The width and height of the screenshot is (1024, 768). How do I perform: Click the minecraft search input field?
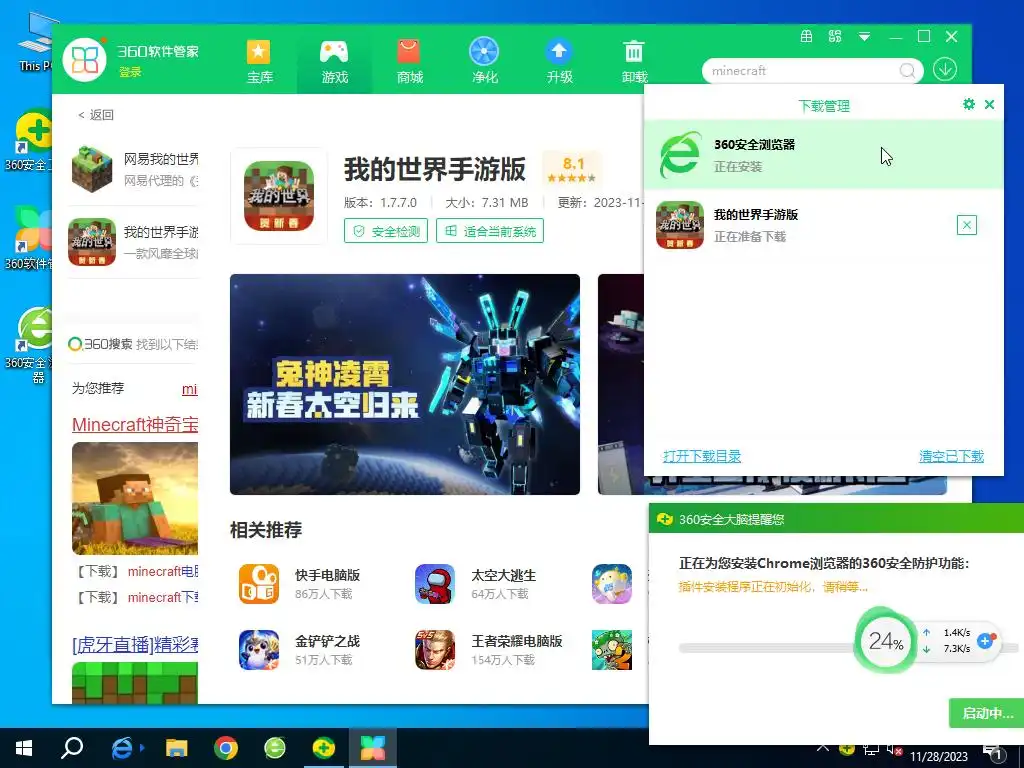pos(801,71)
